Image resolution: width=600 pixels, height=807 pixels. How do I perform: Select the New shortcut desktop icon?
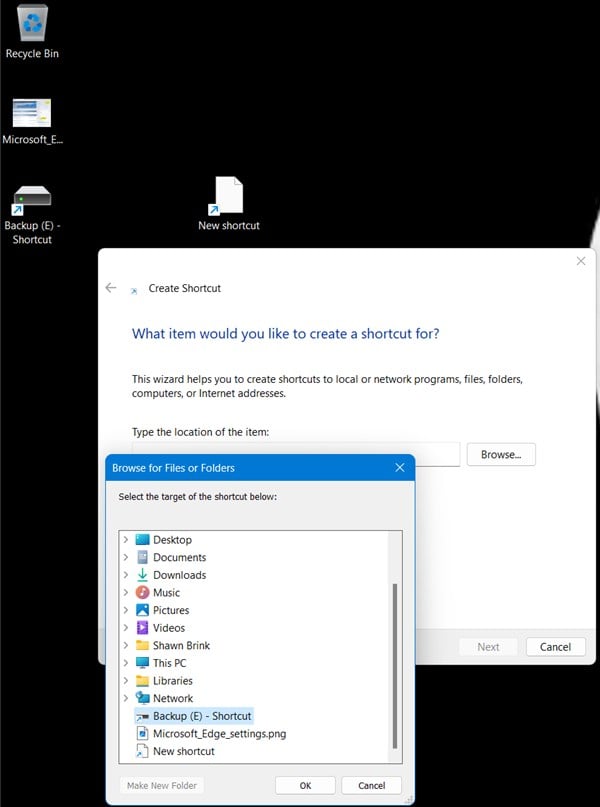tap(229, 204)
